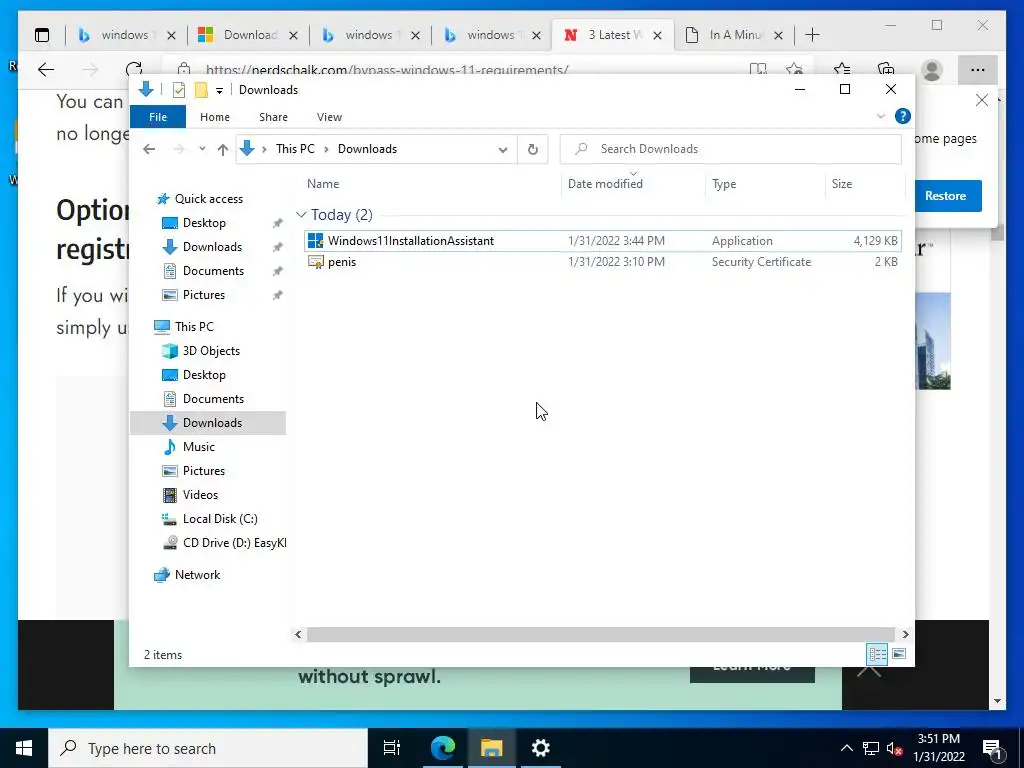The image size is (1024, 768).
Task: Collapse the Today (2) group
Action: point(301,215)
